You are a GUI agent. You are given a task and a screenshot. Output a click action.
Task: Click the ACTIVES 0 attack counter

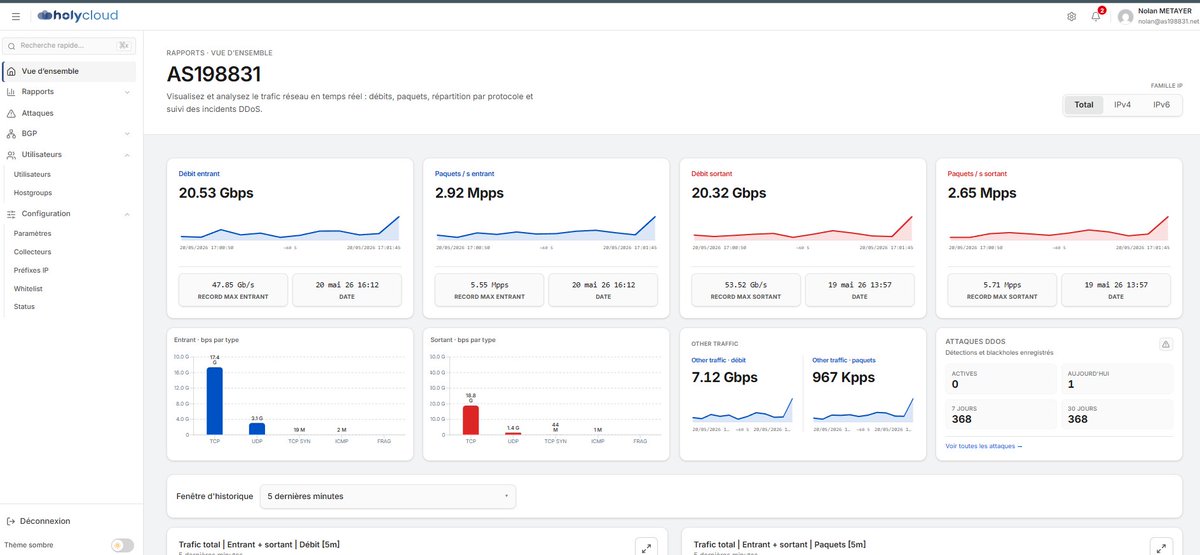click(1000, 378)
